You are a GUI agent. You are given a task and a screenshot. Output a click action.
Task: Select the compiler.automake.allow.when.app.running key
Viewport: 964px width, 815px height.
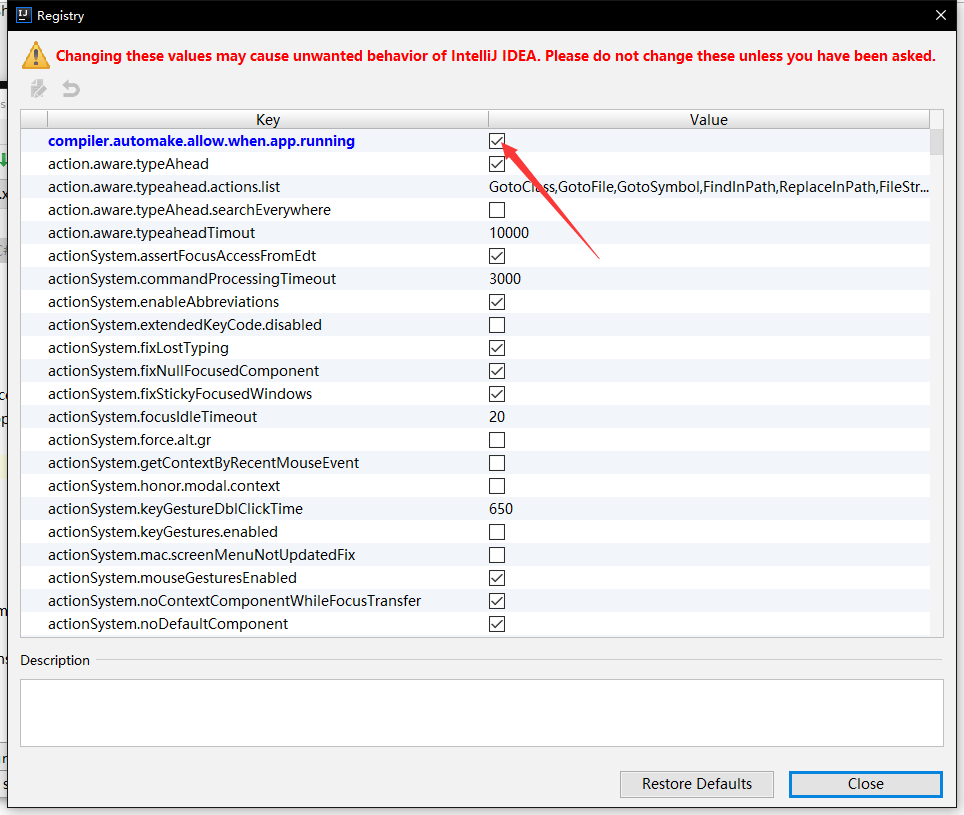201,141
